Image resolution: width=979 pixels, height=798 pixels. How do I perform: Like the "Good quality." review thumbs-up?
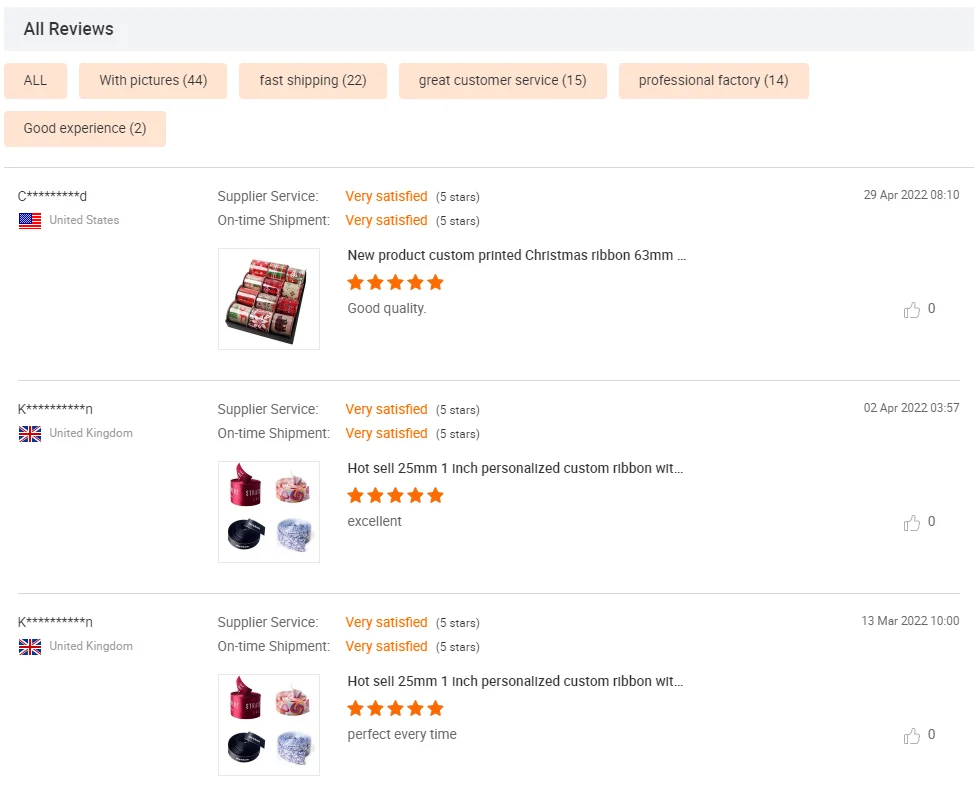[x=911, y=310]
